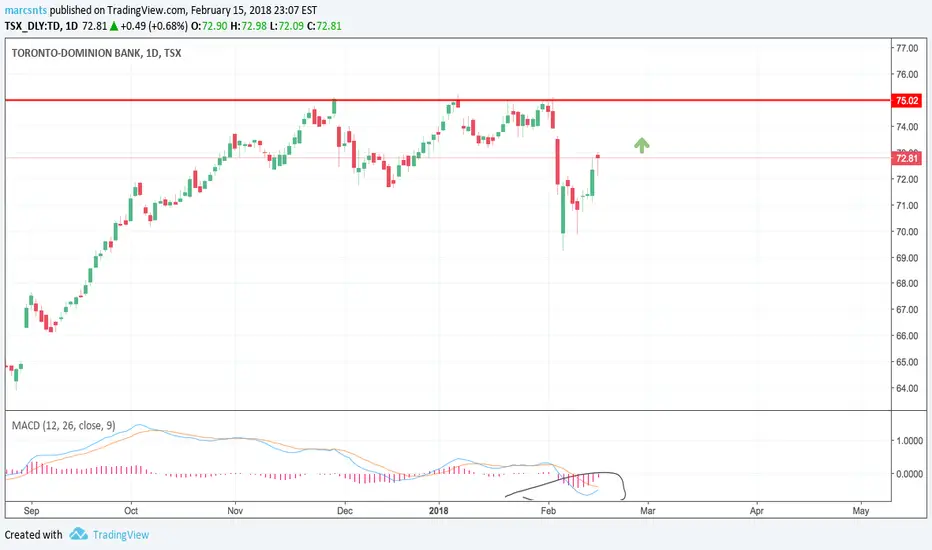Viewport: 932px width, 550px height.
Task: Click the 1.0000 MACD axis label
Action: pyautogui.click(x=909, y=441)
